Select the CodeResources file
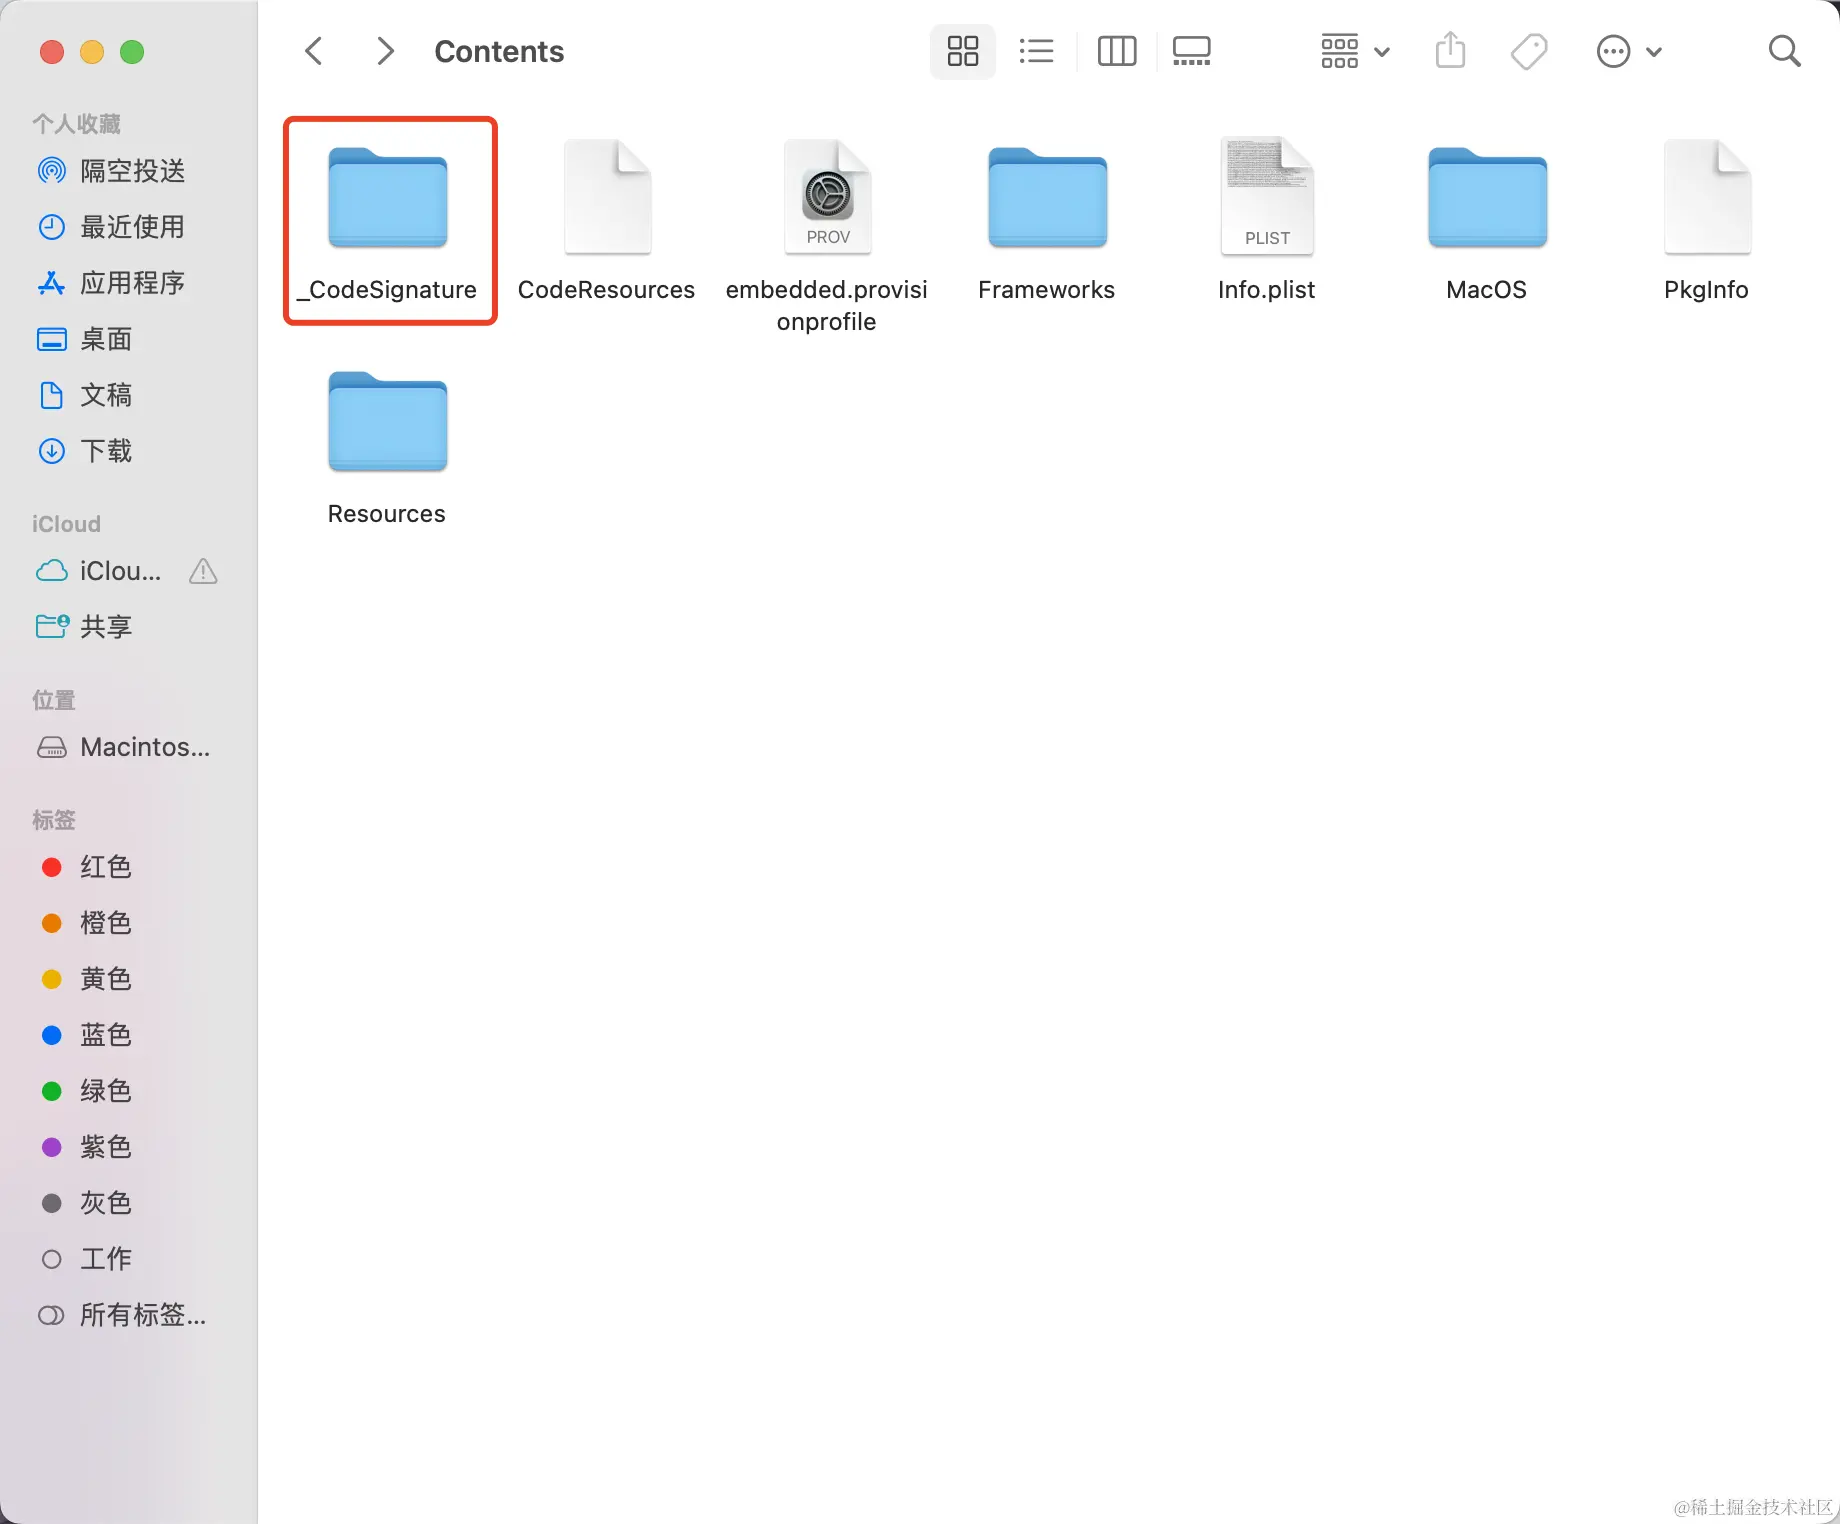 pyautogui.click(x=606, y=222)
